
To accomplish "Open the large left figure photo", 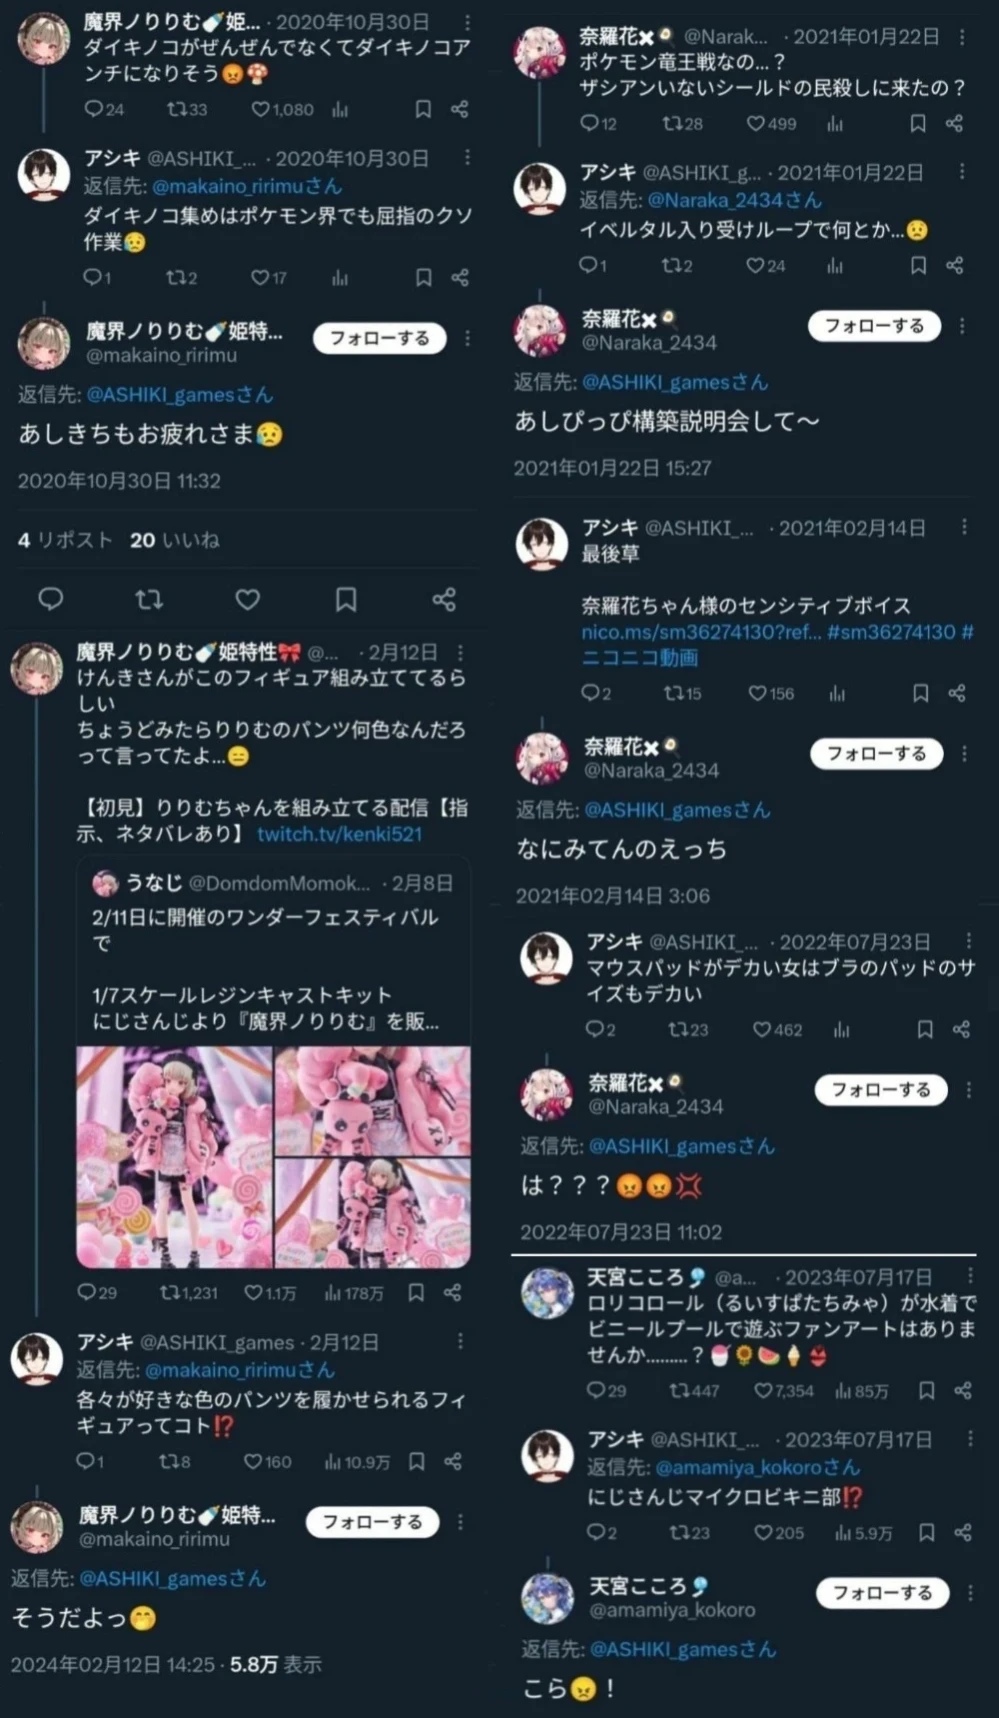I will pyautogui.click(x=175, y=1157).
